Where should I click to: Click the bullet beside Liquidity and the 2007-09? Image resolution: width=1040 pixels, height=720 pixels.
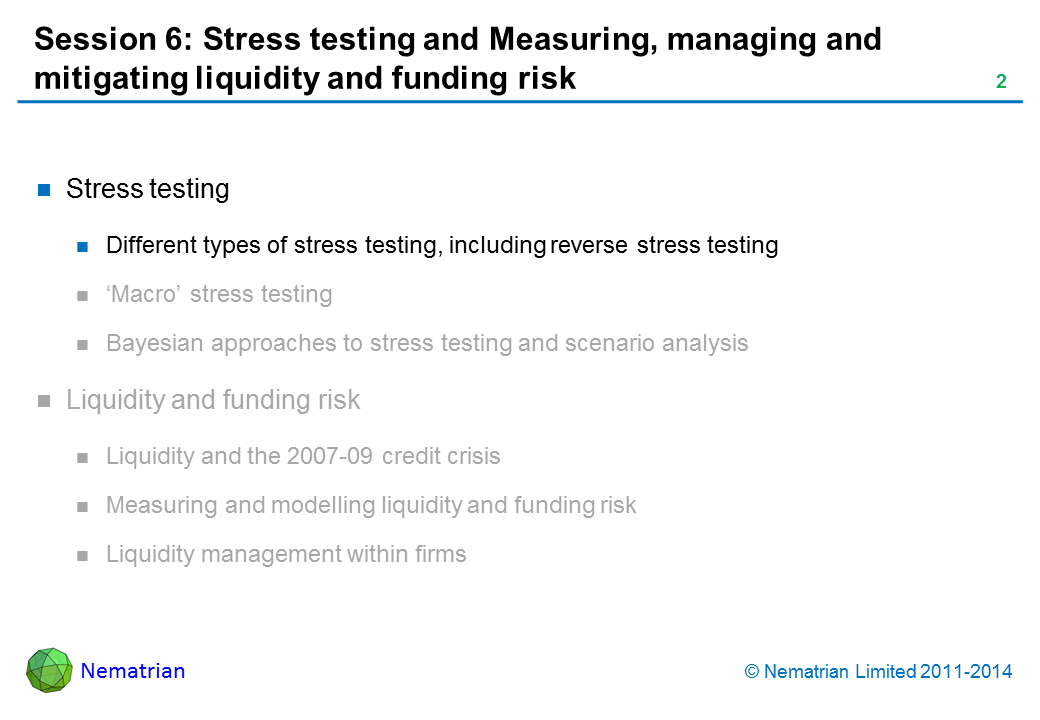click(x=84, y=457)
